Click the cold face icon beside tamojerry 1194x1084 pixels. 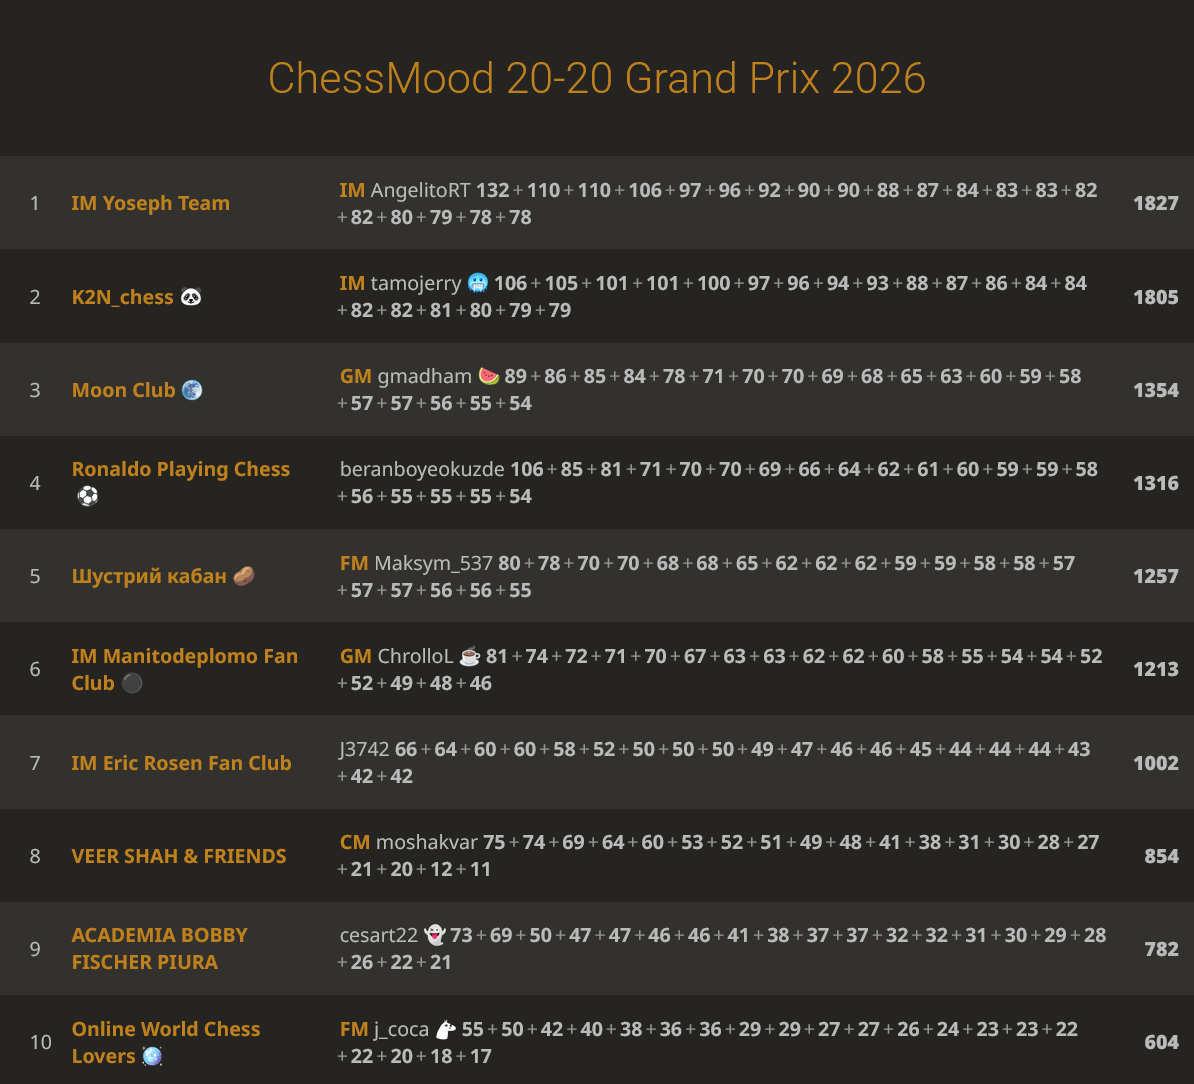coord(478,283)
